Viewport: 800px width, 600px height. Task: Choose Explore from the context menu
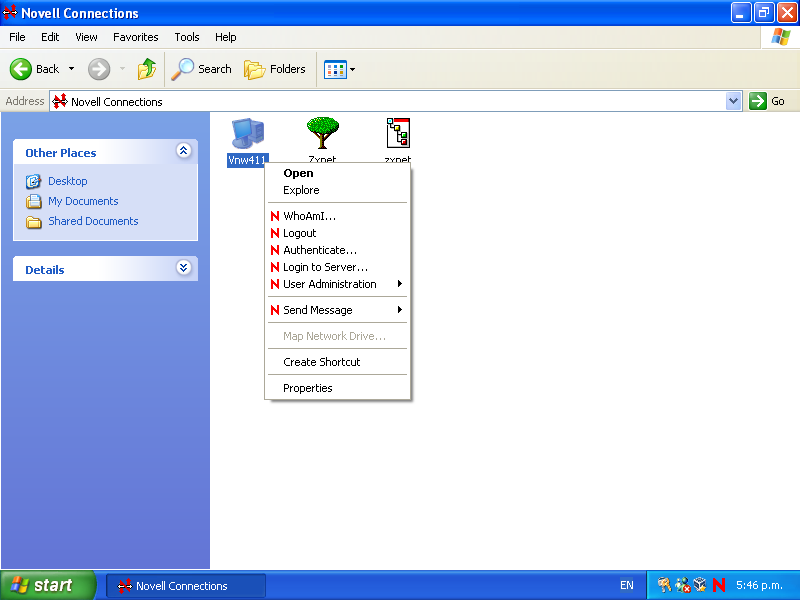tap(337, 190)
